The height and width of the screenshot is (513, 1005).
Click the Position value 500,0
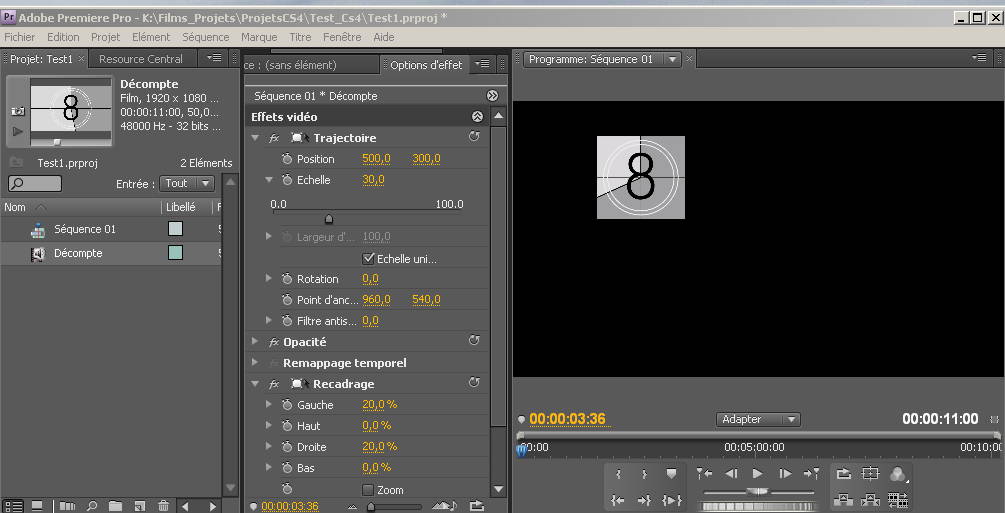[x=376, y=158]
